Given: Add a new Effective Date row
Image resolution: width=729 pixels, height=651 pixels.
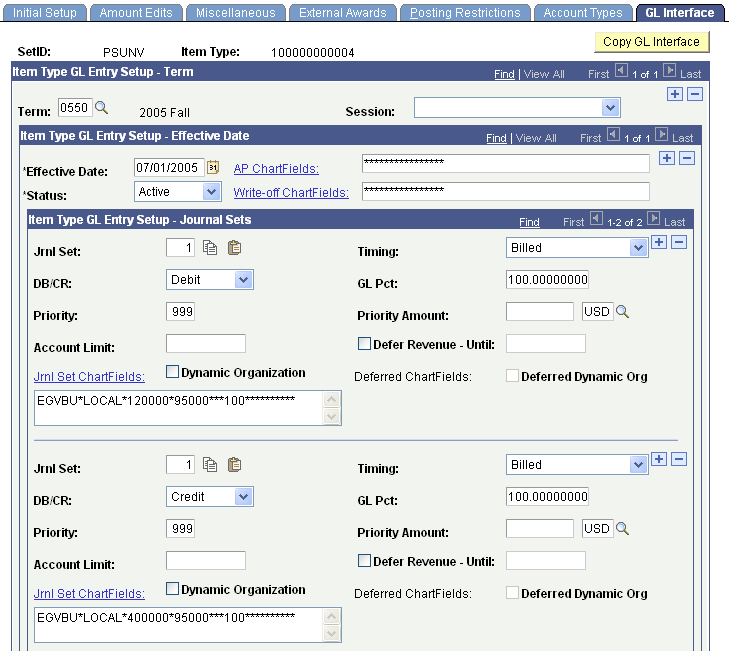Looking at the screenshot, I should coord(667,158).
